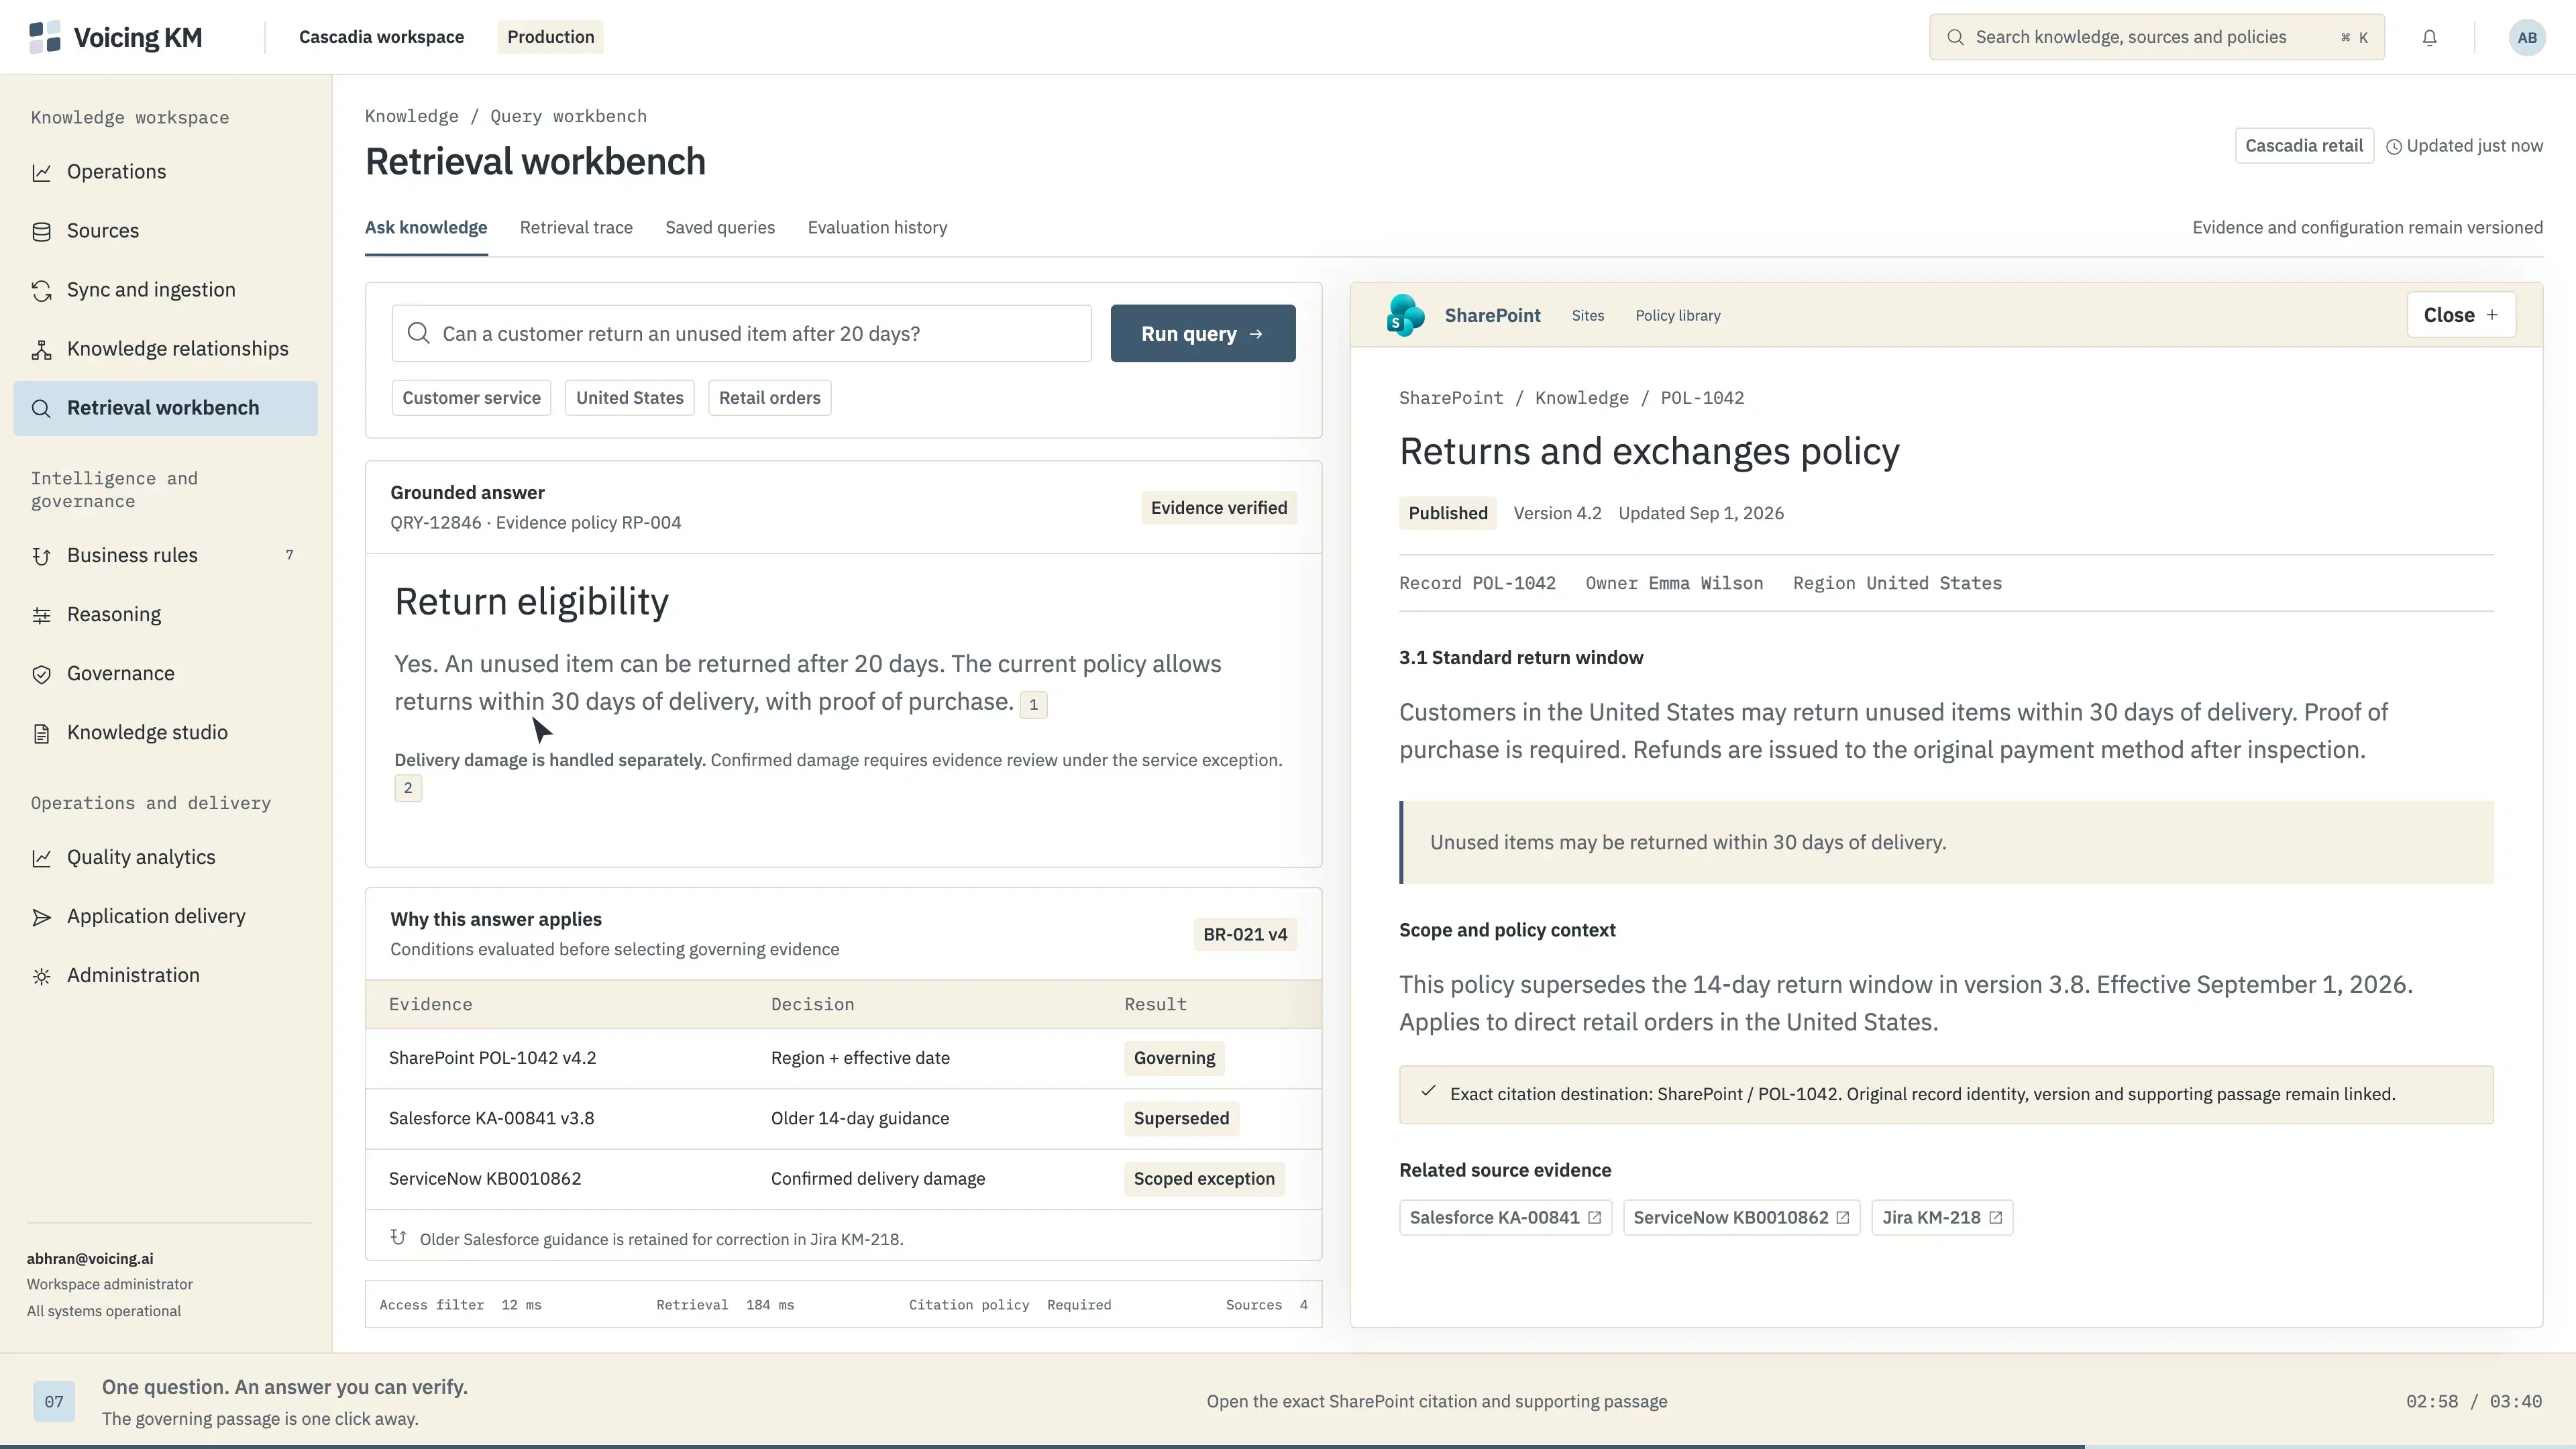Click the Published status badge

pyautogui.click(x=1447, y=513)
